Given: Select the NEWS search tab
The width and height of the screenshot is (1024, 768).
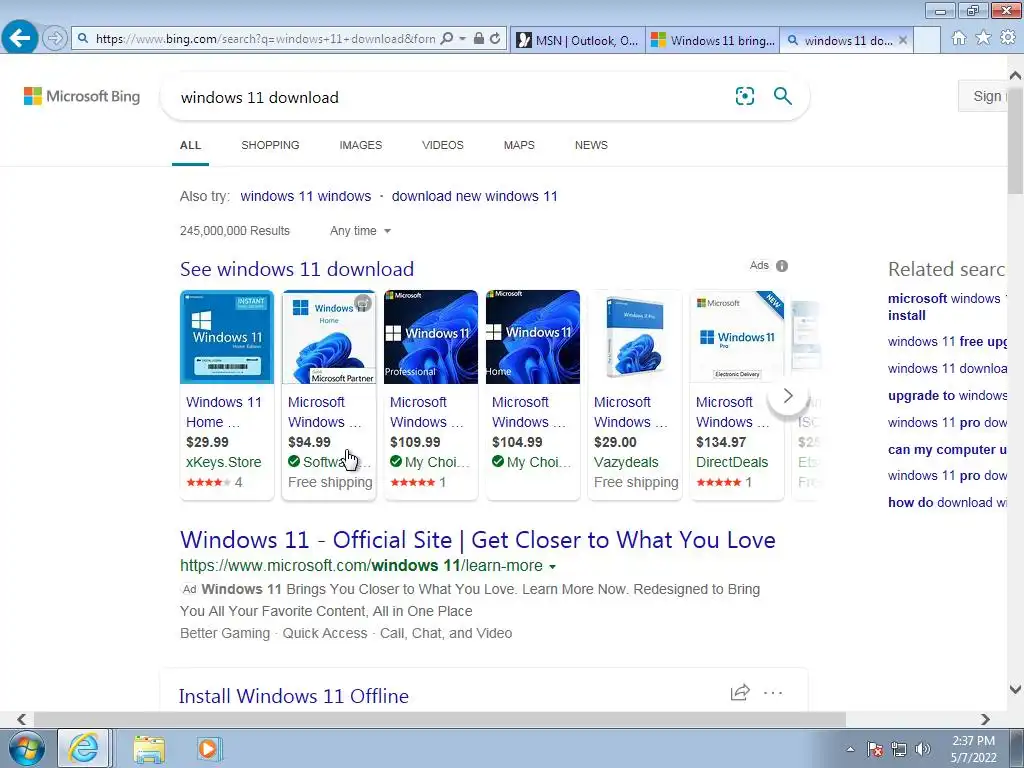Looking at the screenshot, I should (x=591, y=145).
